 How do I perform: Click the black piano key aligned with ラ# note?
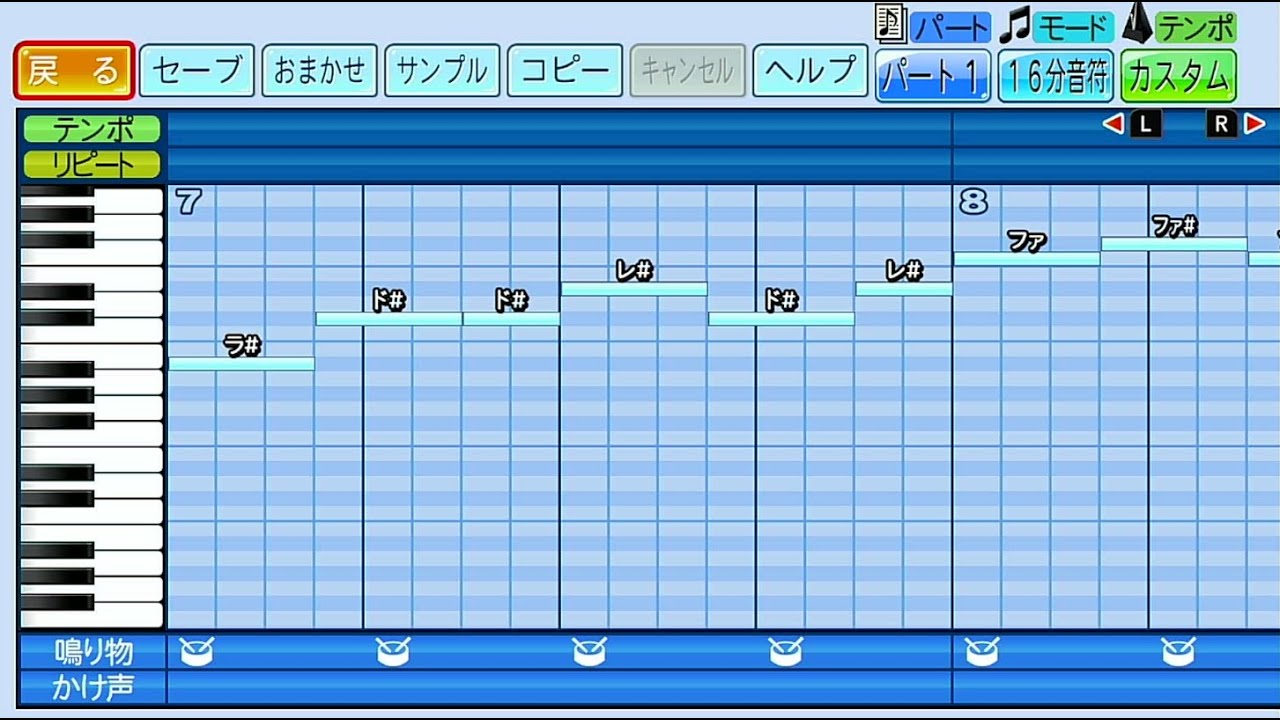[x=57, y=369]
